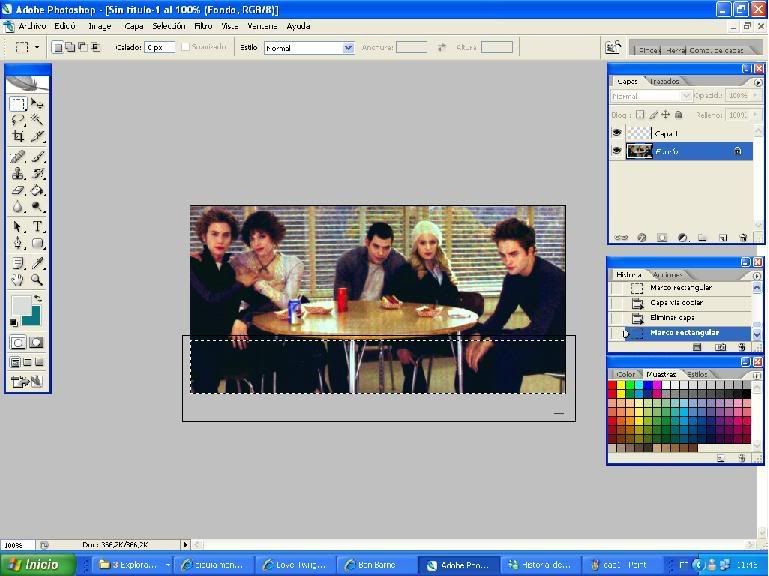The image size is (769, 576).
Task: Choose the Lasso tool
Action: pyautogui.click(x=18, y=119)
